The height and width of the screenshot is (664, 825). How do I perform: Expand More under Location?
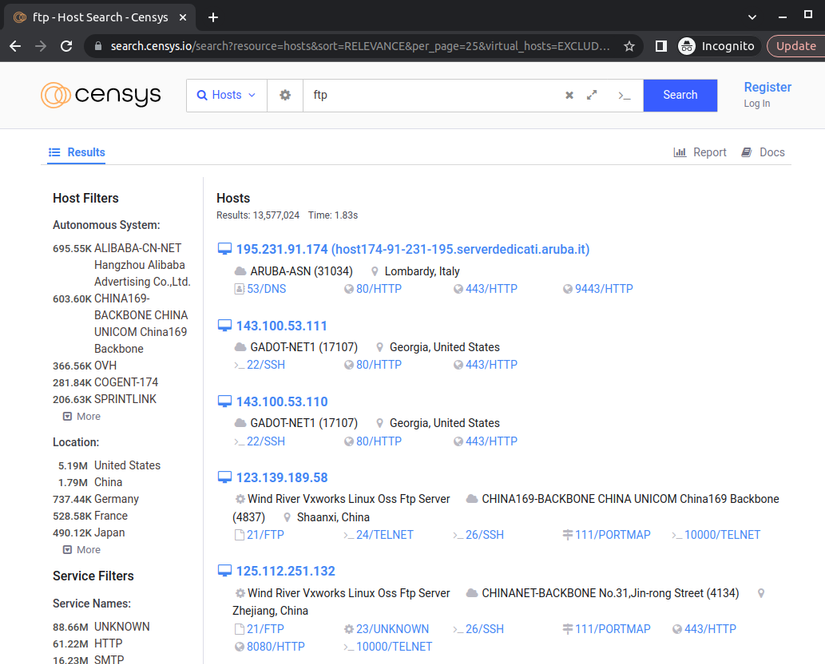pyautogui.click(x=82, y=549)
